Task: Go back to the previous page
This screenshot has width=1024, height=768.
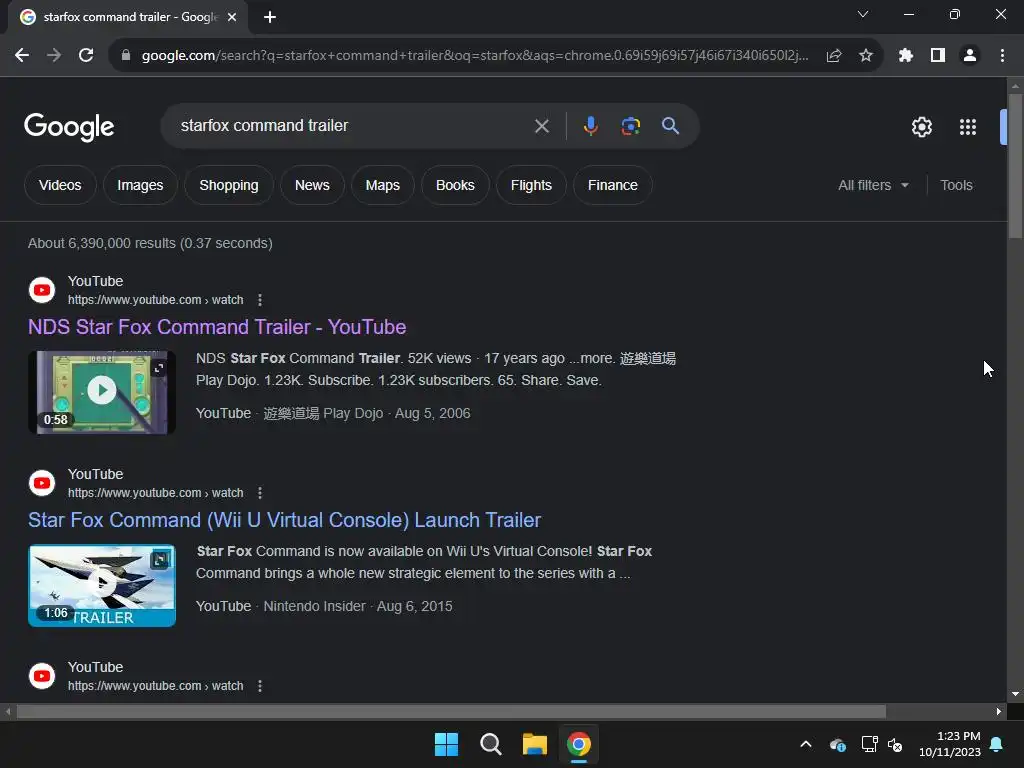Action: pyautogui.click(x=22, y=56)
